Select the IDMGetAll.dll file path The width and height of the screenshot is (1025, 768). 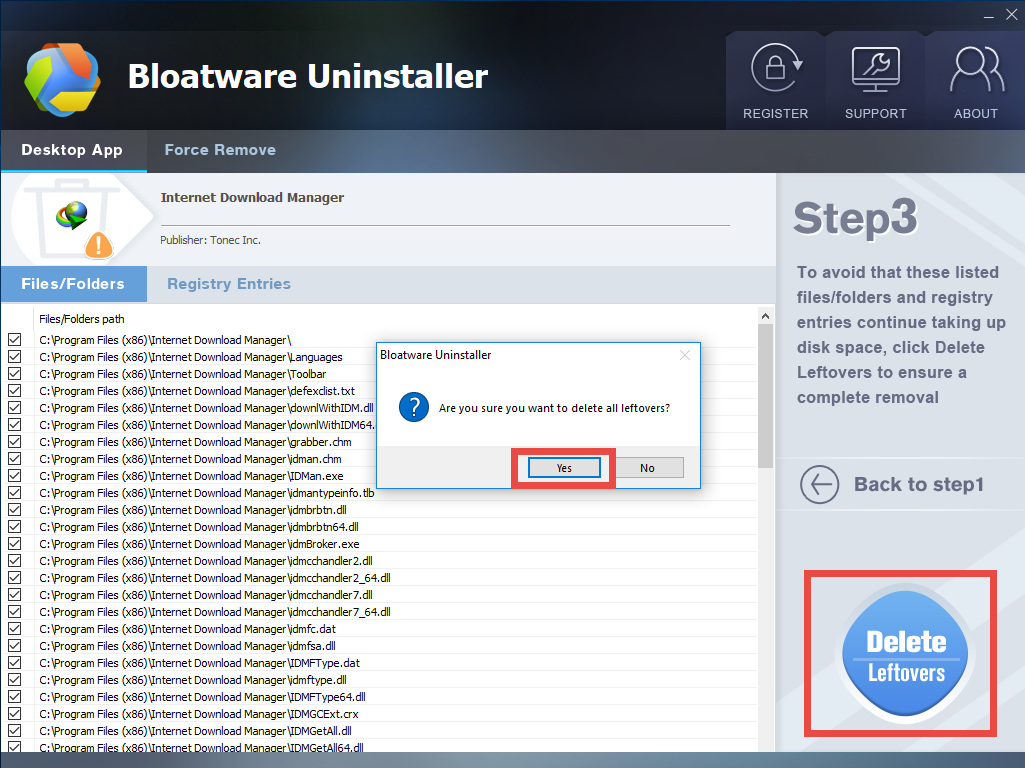195,731
